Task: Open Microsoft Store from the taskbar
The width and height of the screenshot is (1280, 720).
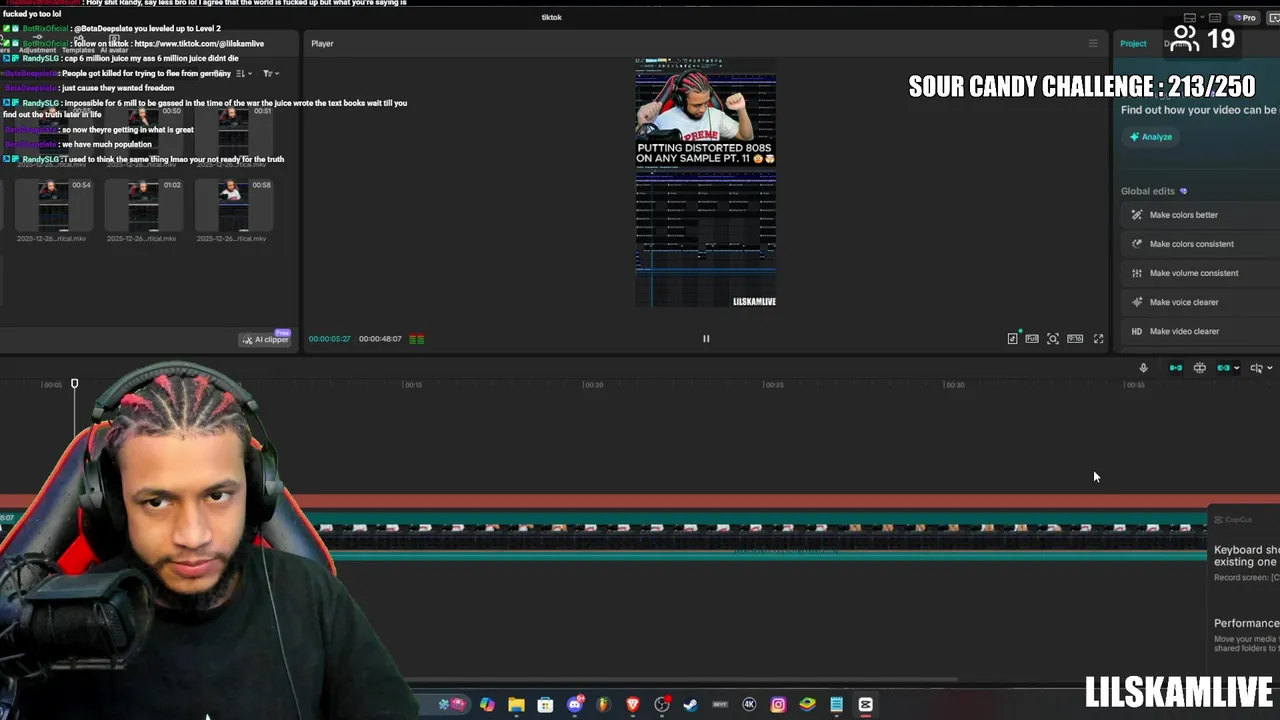Action: [x=545, y=705]
